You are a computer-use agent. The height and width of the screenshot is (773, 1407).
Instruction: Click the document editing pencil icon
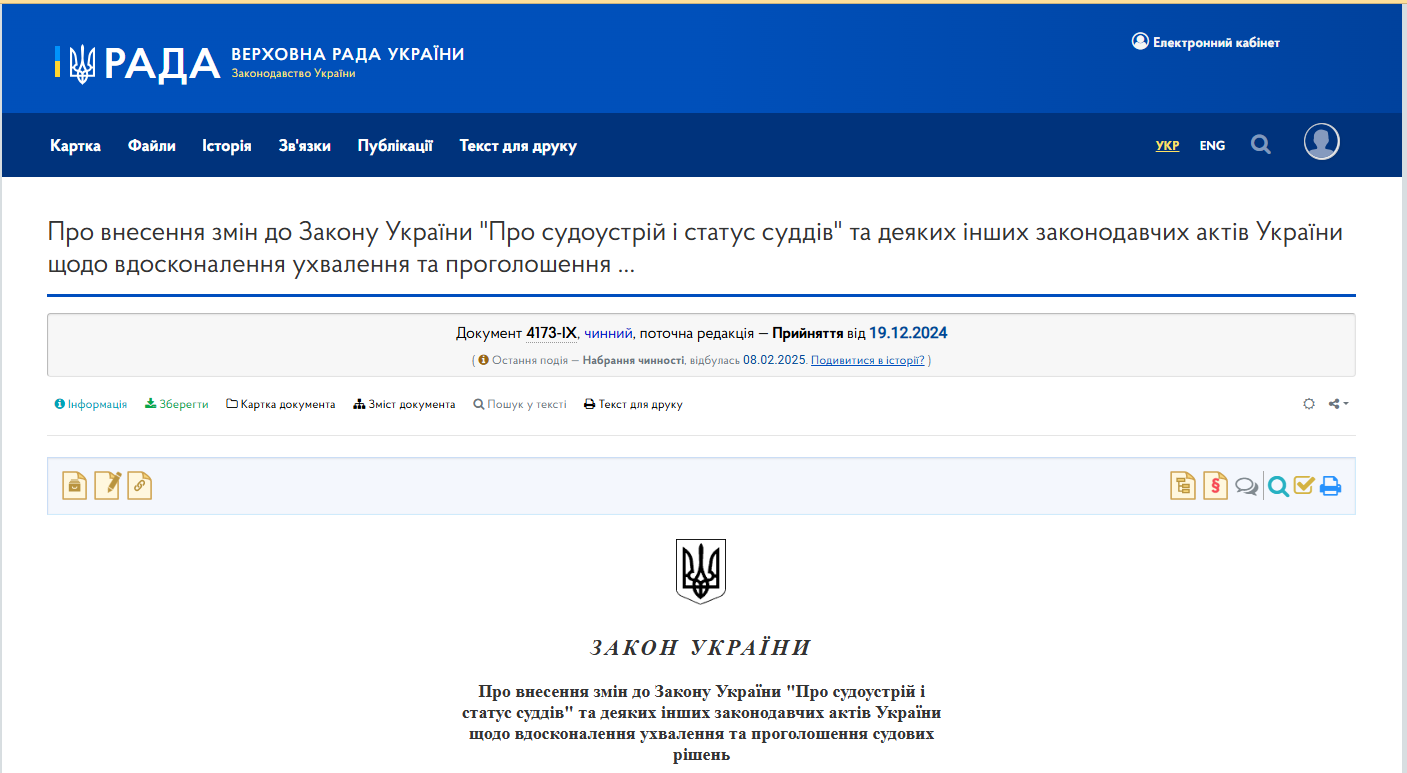tap(107, 485)
